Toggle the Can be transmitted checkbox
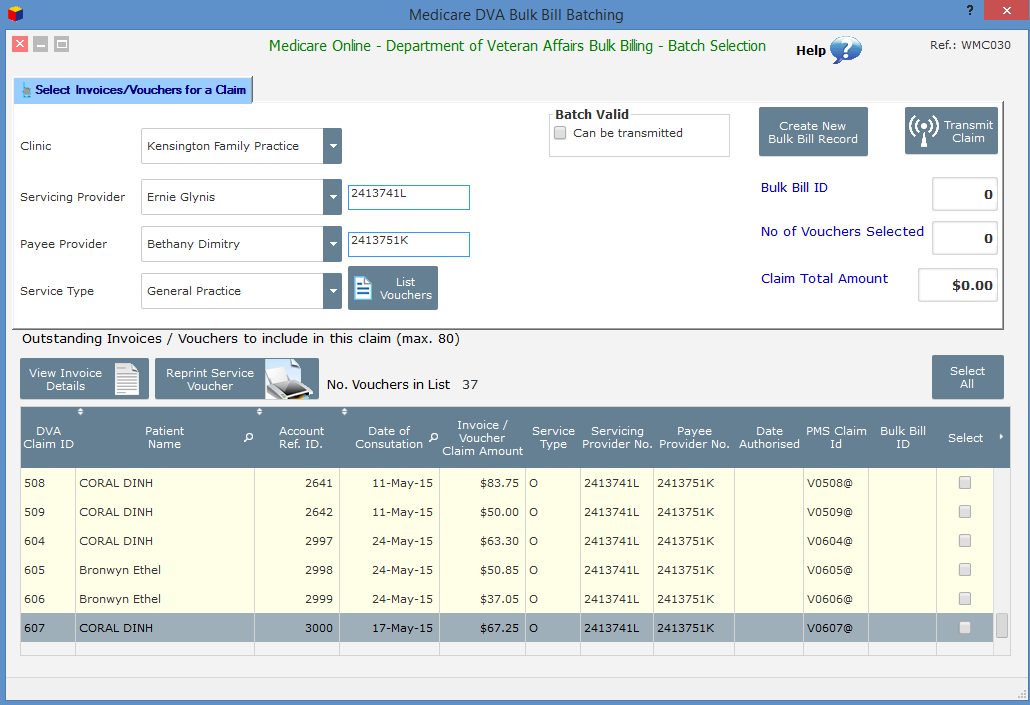Image resolution: width=1030 pixels, height=705 pixels. pos(560,133)
